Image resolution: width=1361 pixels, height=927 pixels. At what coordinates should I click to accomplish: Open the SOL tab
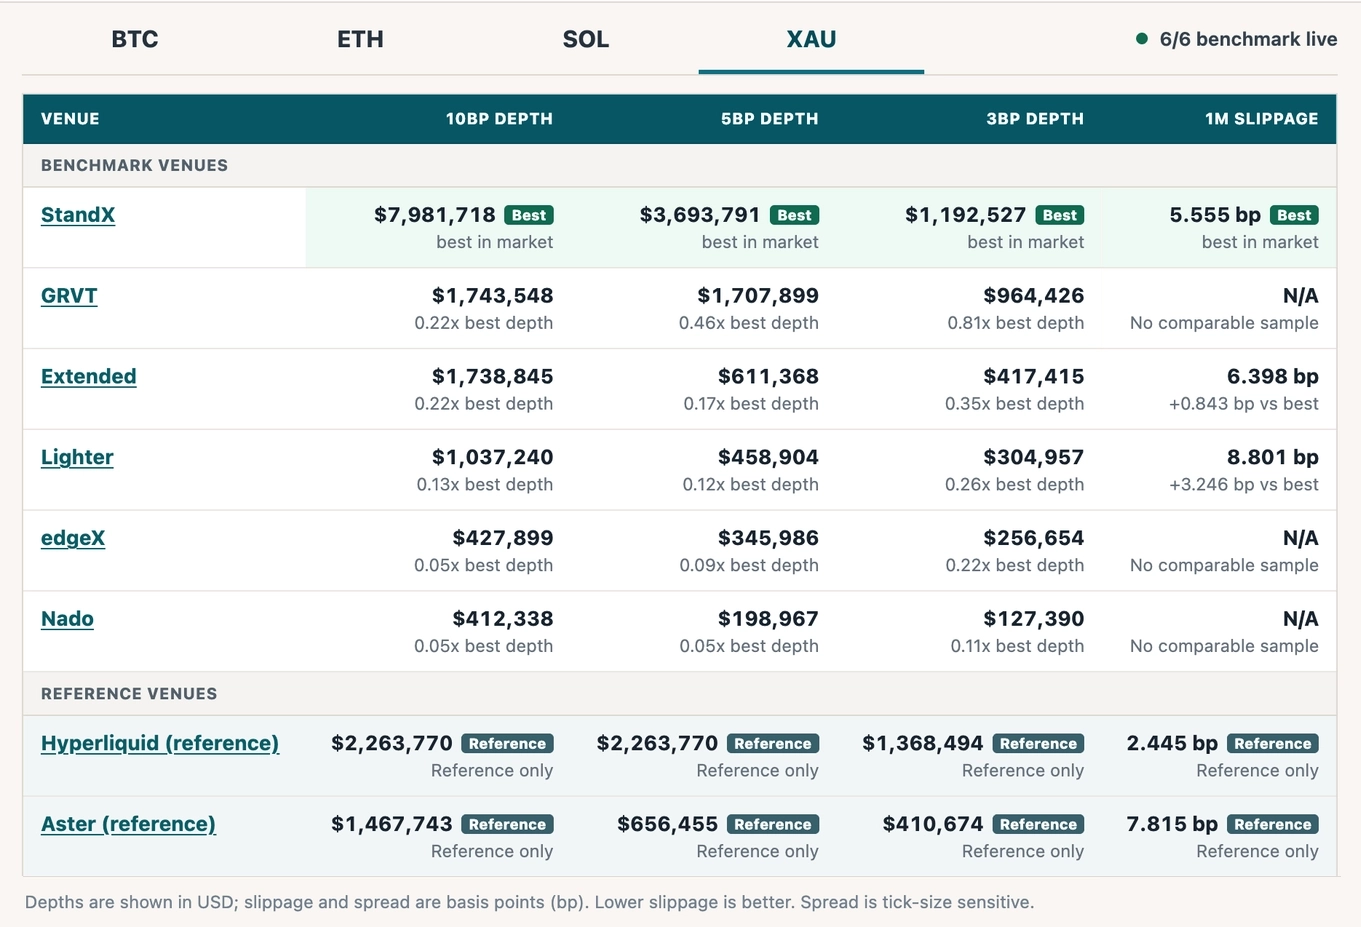tap(586, 39)
